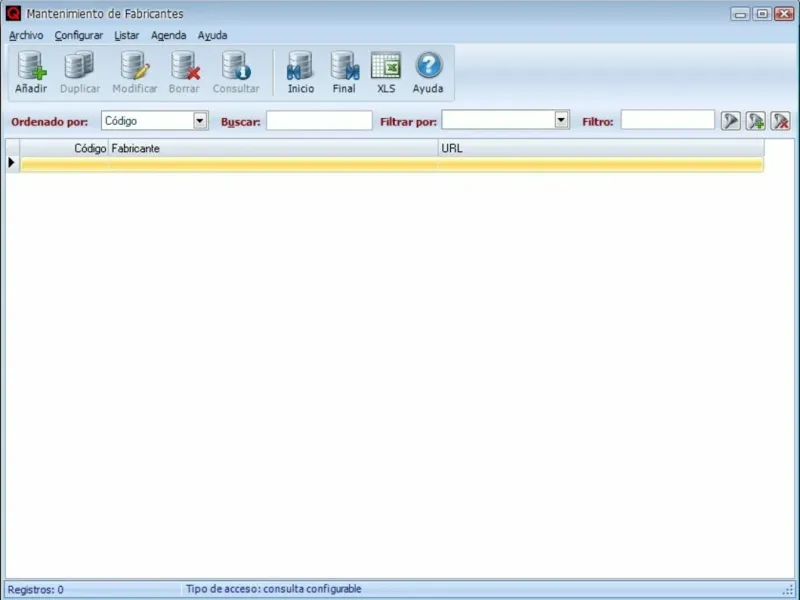Click the window resize grip corner
The width and height of the screenshot is (800, 600).
(x=789, y=590)
